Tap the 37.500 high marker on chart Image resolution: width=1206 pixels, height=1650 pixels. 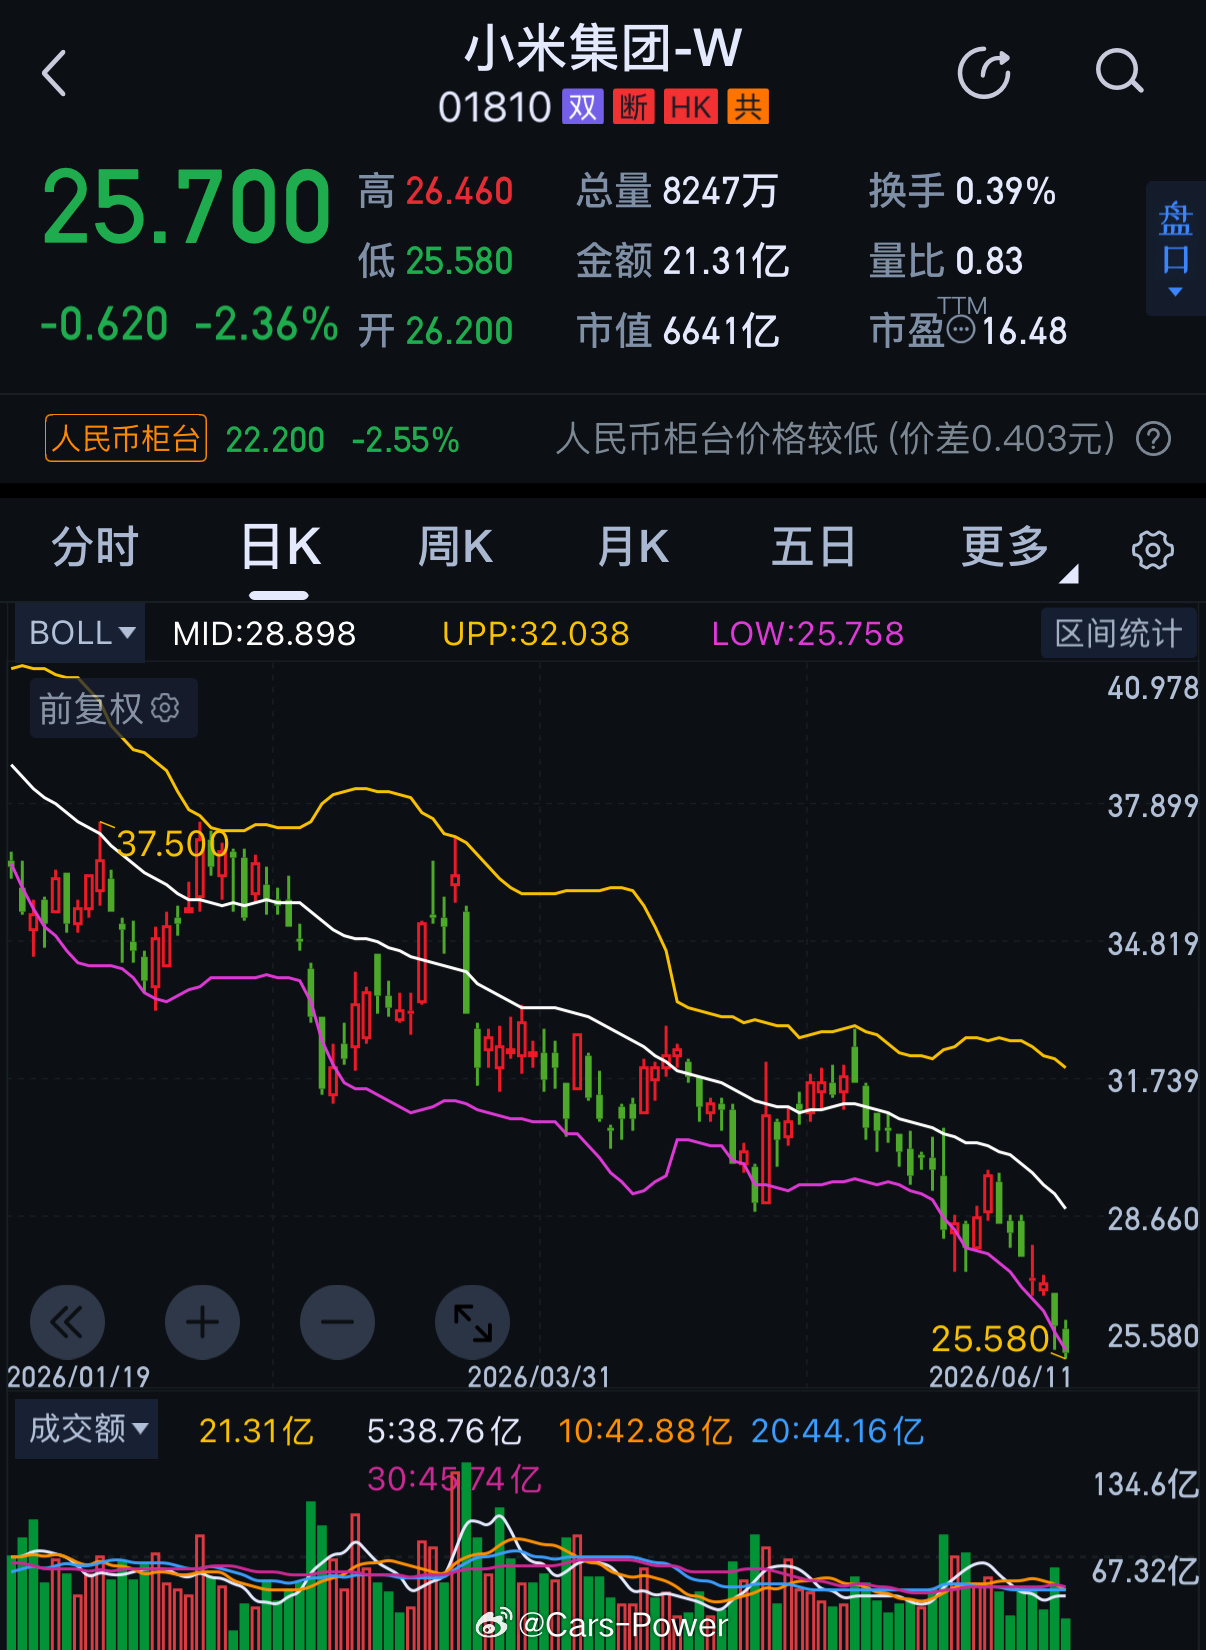(173, 844)
